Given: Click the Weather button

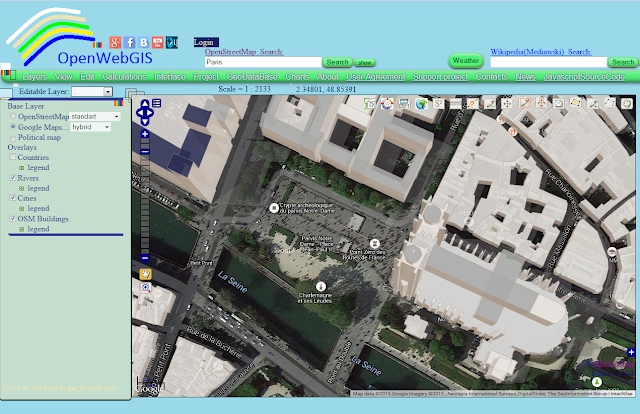Looking at the screenshot, I should coord(466,60).
